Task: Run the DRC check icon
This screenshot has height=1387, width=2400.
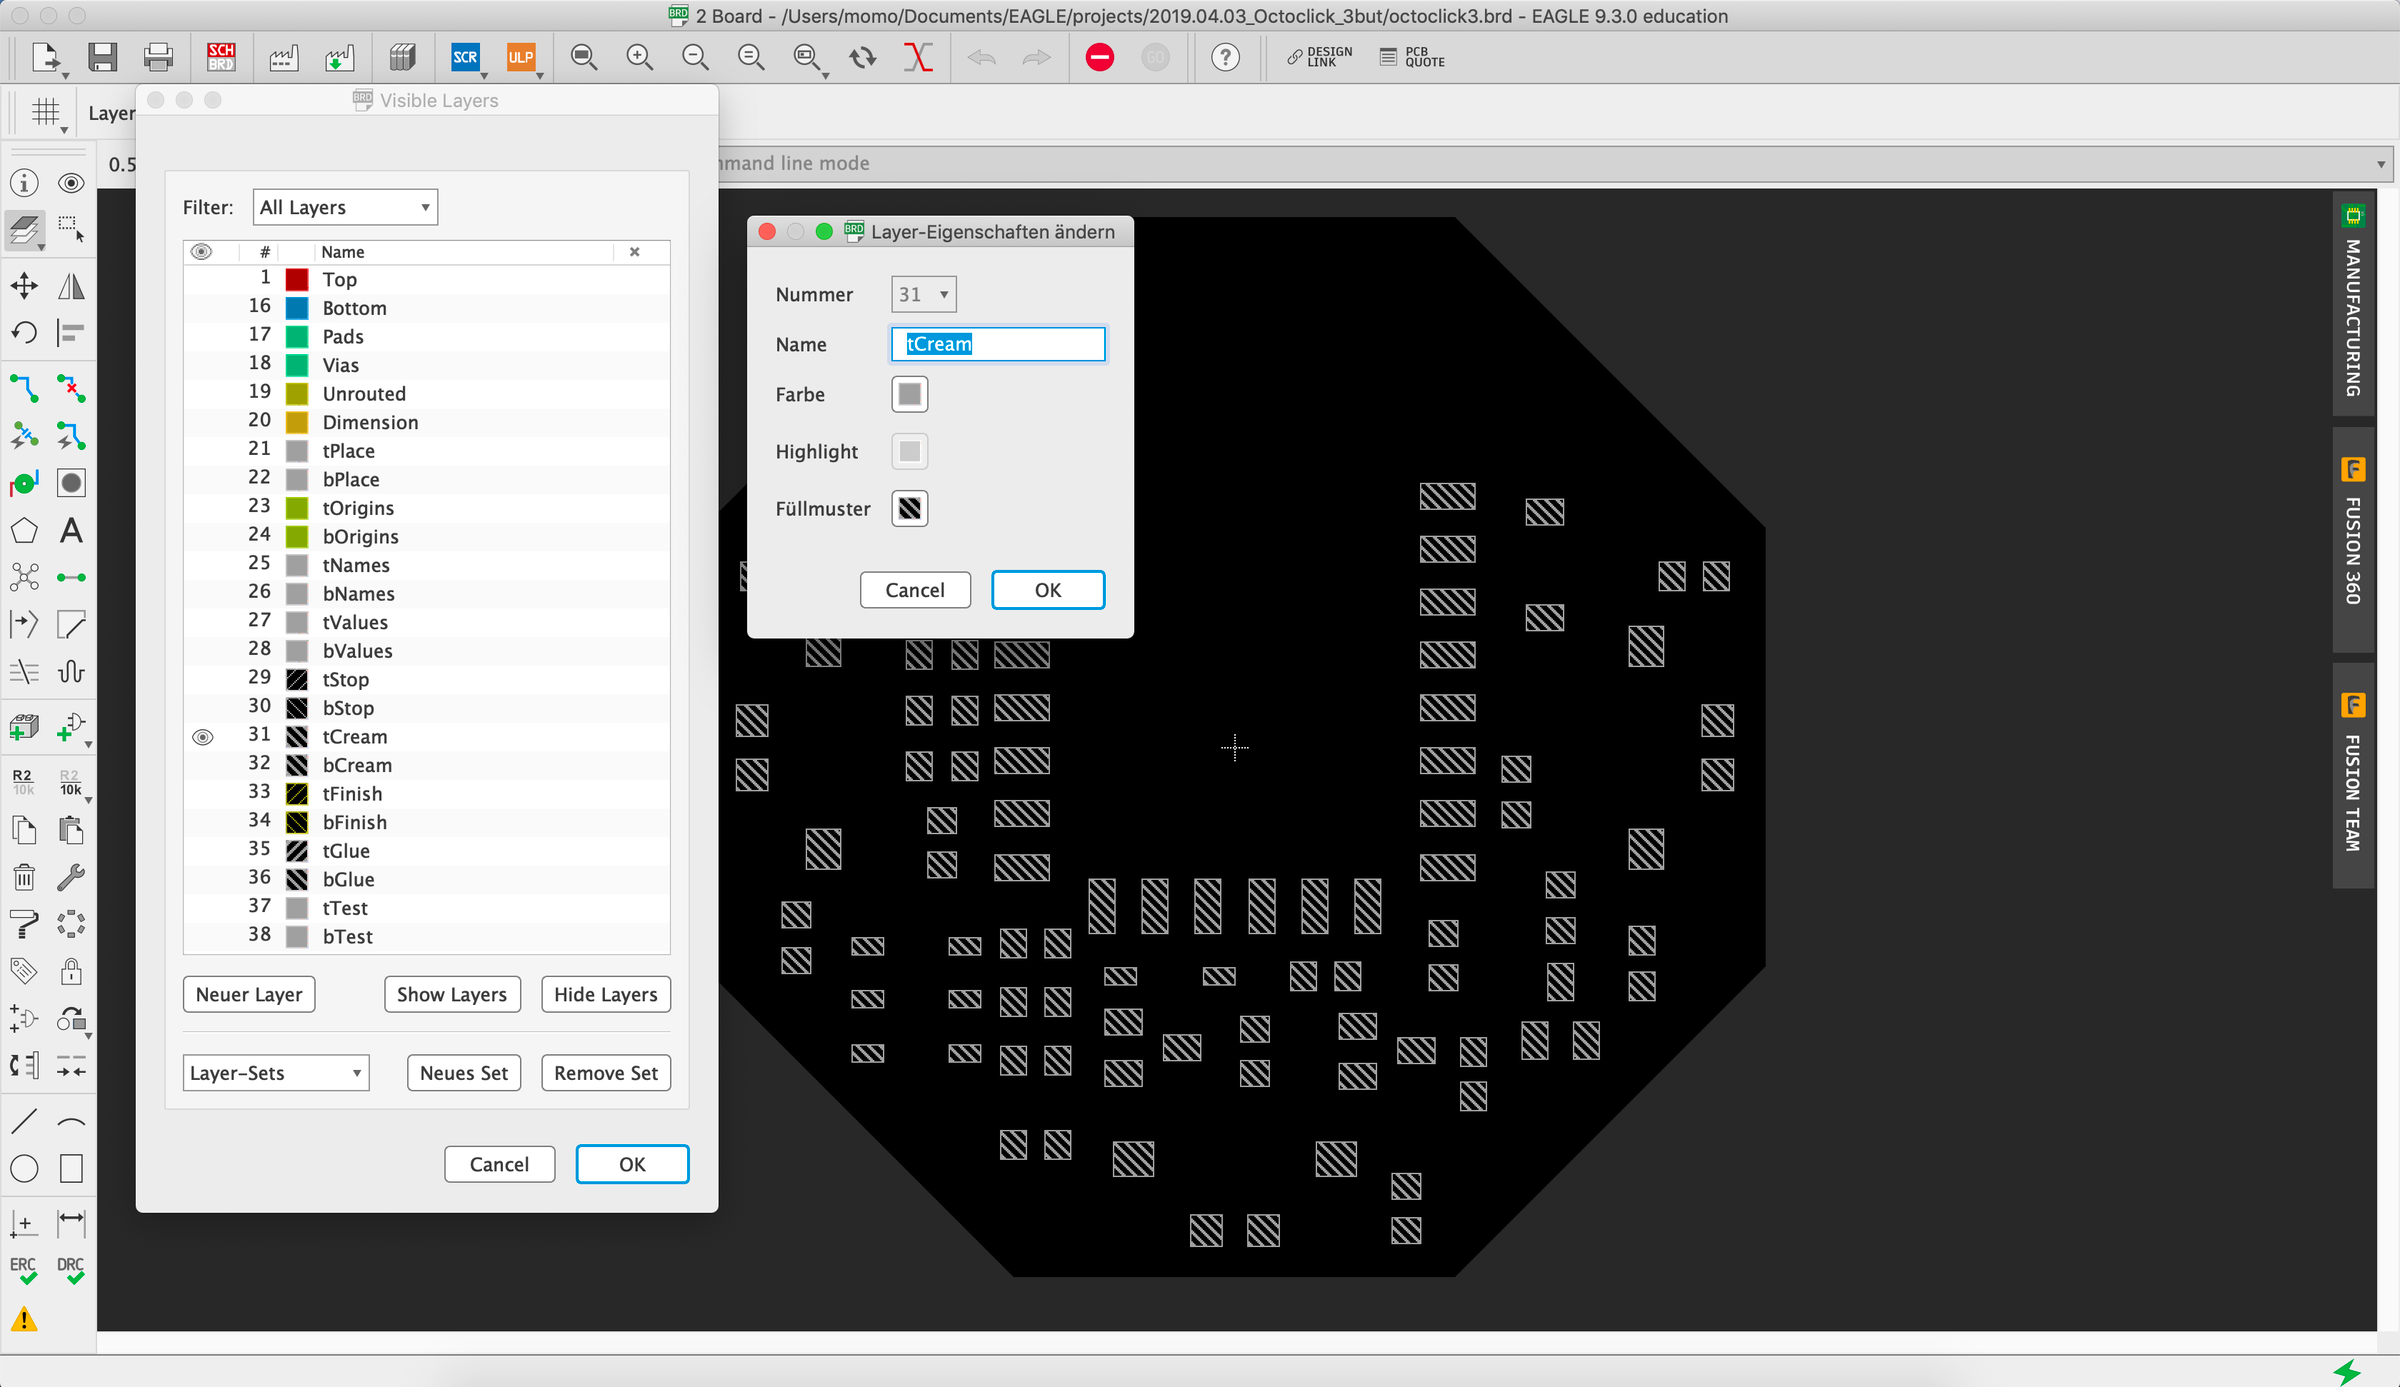Action: point(70,1270)
